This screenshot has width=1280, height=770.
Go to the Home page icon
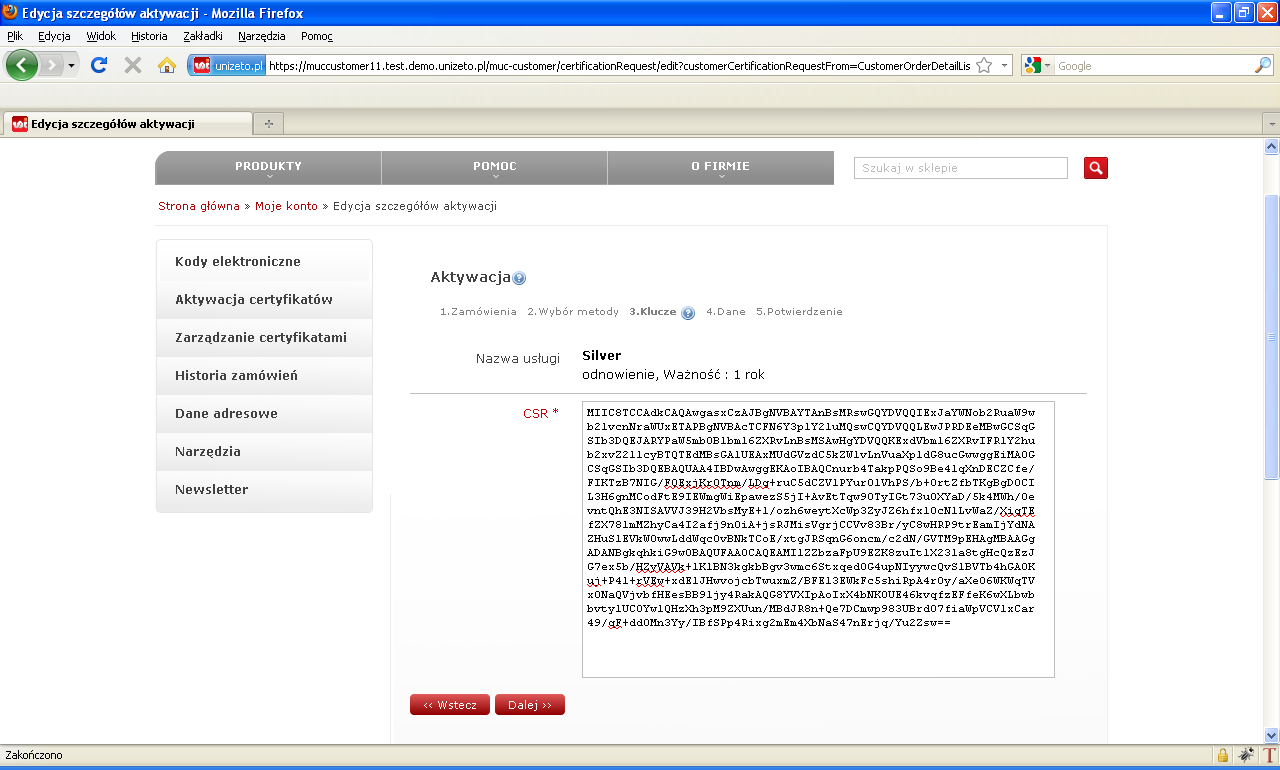pyautogui.click(x=167, y=65)
